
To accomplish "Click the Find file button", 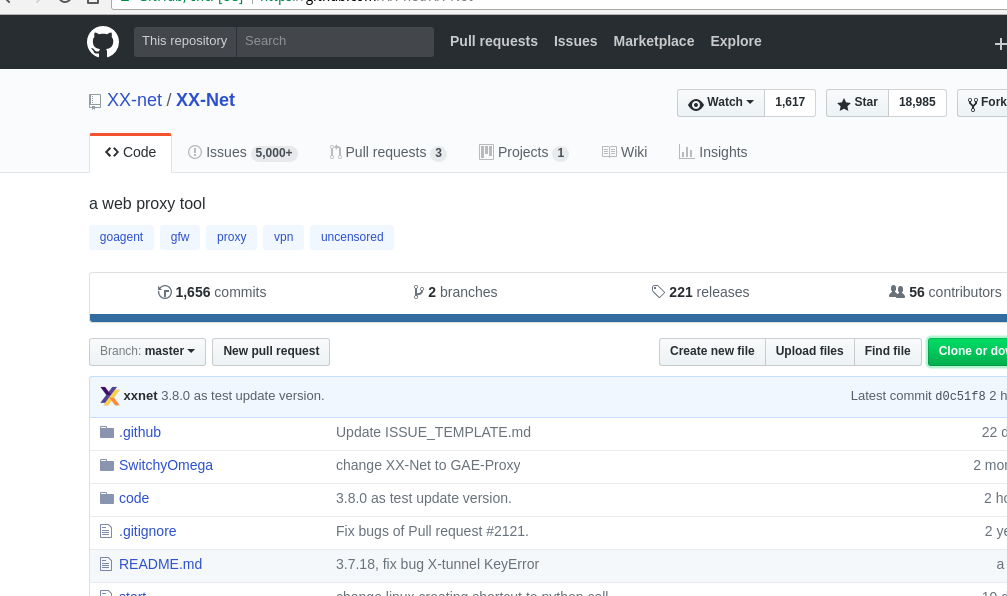I will (888, 351).
